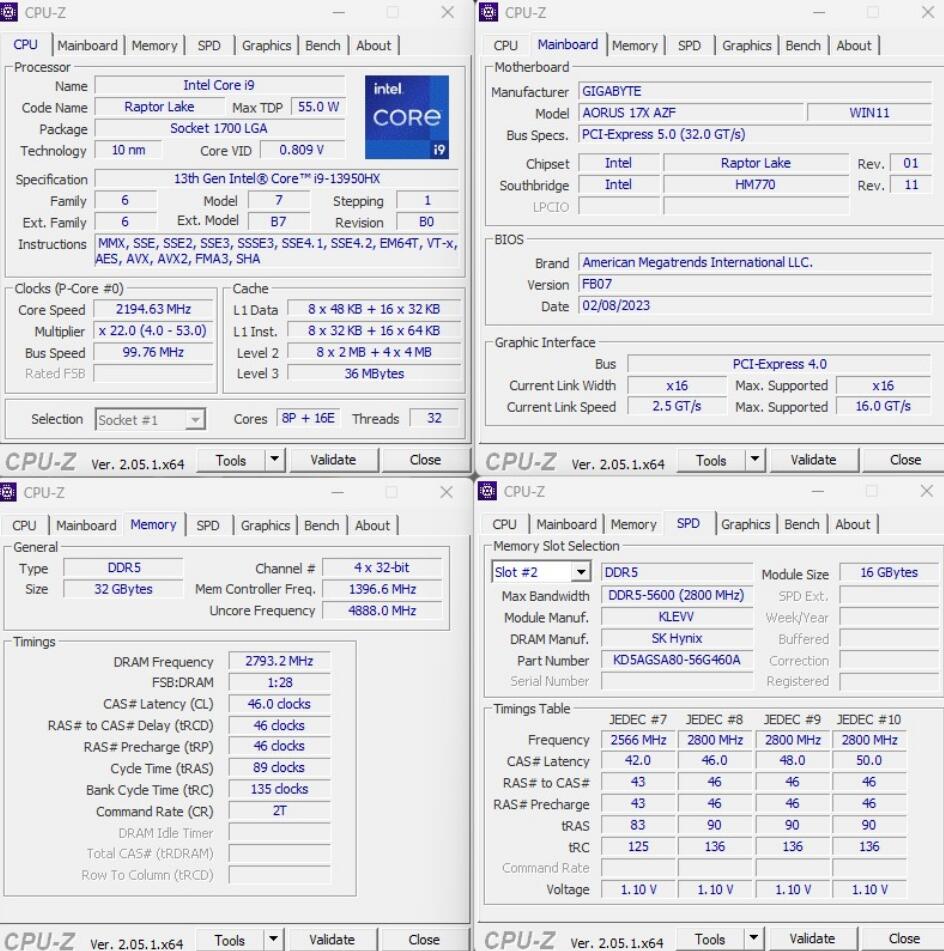944x951 pixels.
Task: Switch to Mainboard tab in CPU window
Action: click(87, 45)
